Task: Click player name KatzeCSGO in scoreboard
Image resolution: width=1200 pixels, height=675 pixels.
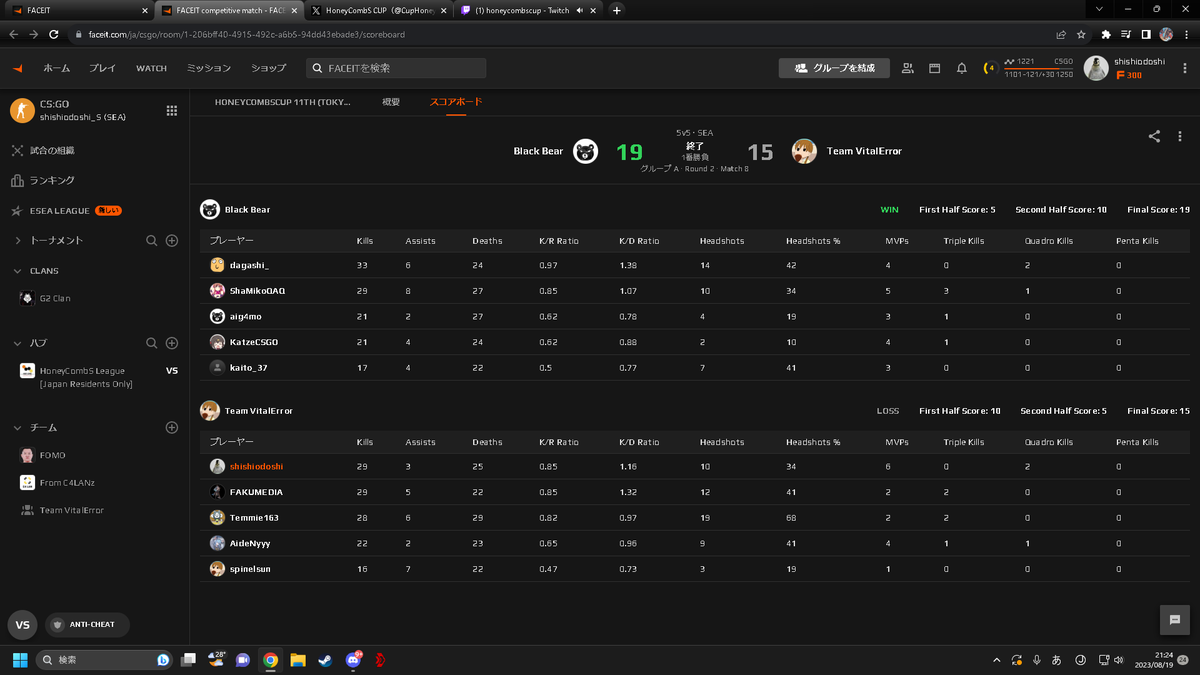Action: 254,342
